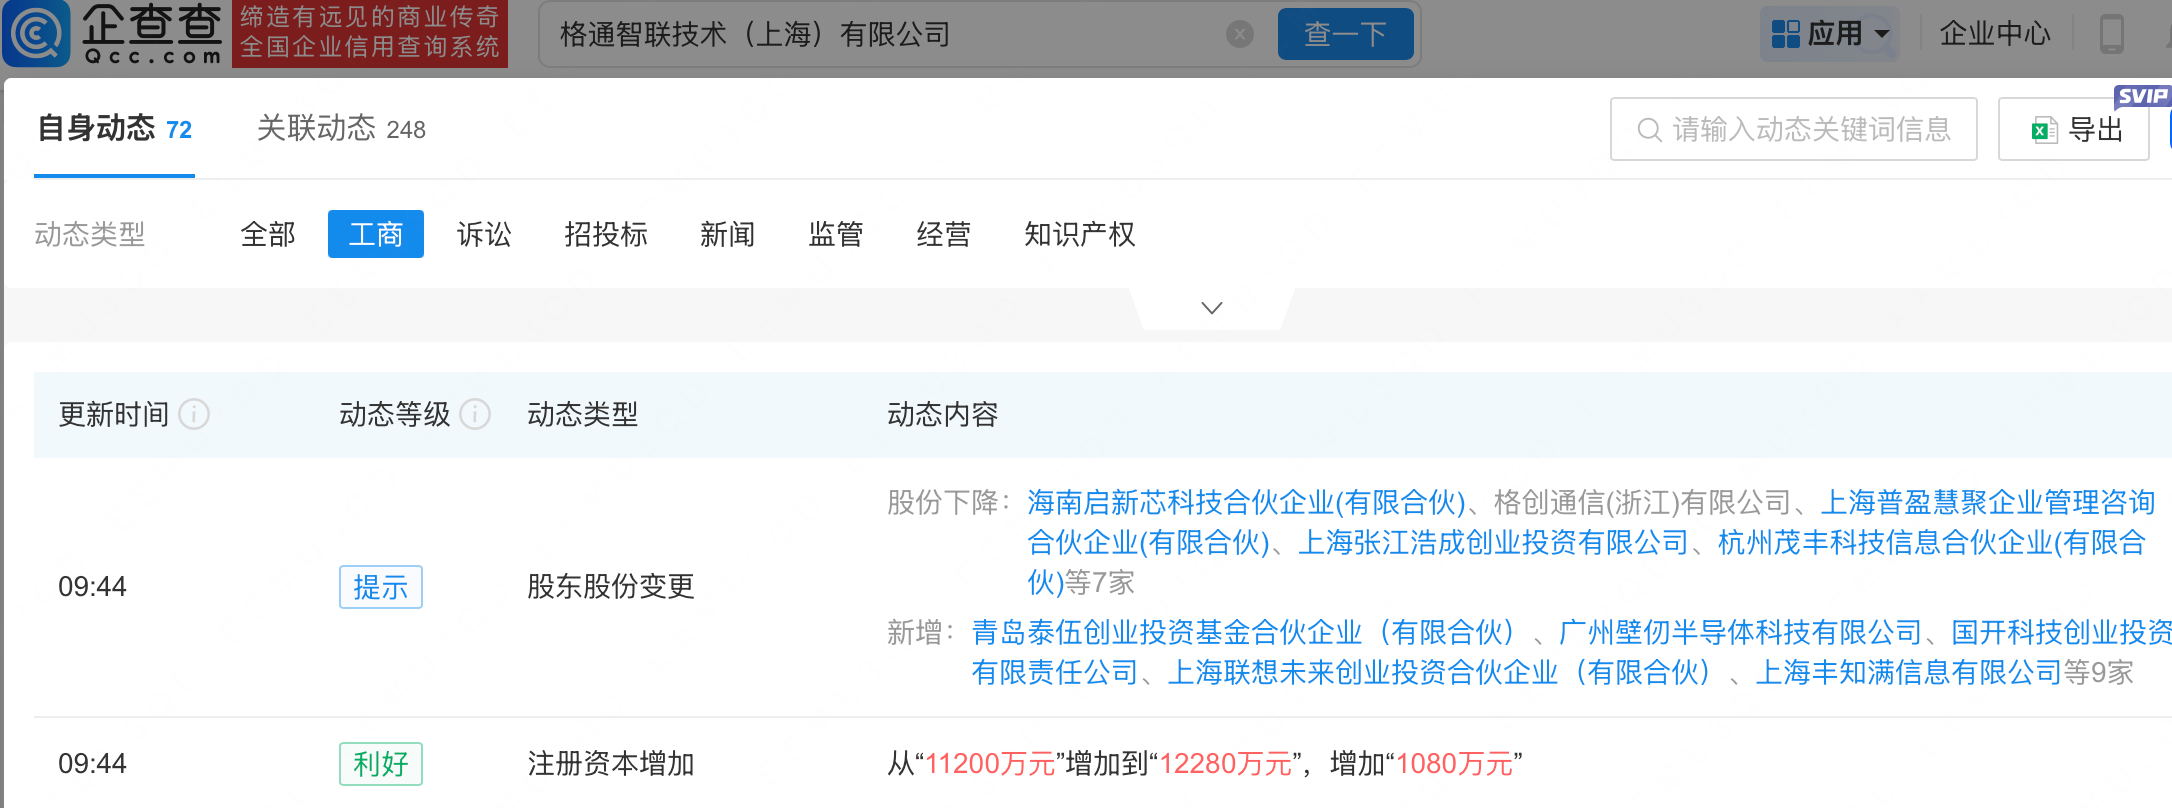Expand the filter panel chevron
The width and height of the screenshot is (2172, 808).
pyautogui.click(x=1212, y=308)
